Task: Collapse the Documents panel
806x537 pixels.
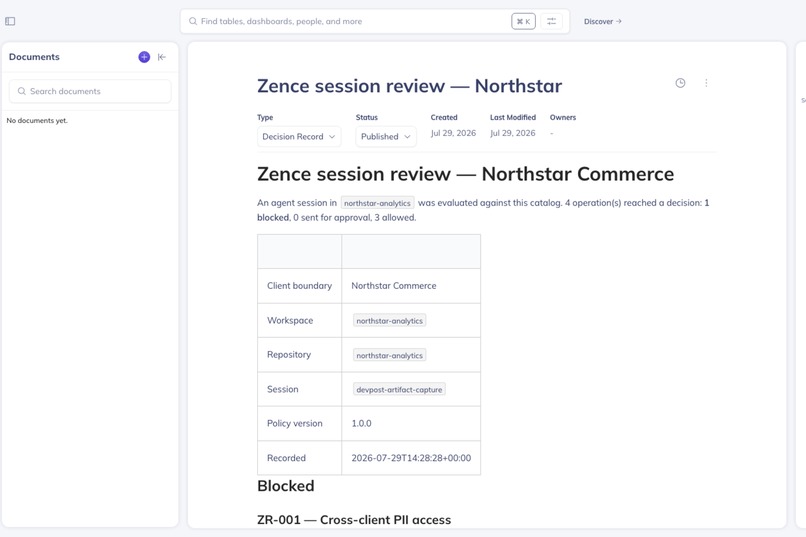Action: (x=162, y=57)
